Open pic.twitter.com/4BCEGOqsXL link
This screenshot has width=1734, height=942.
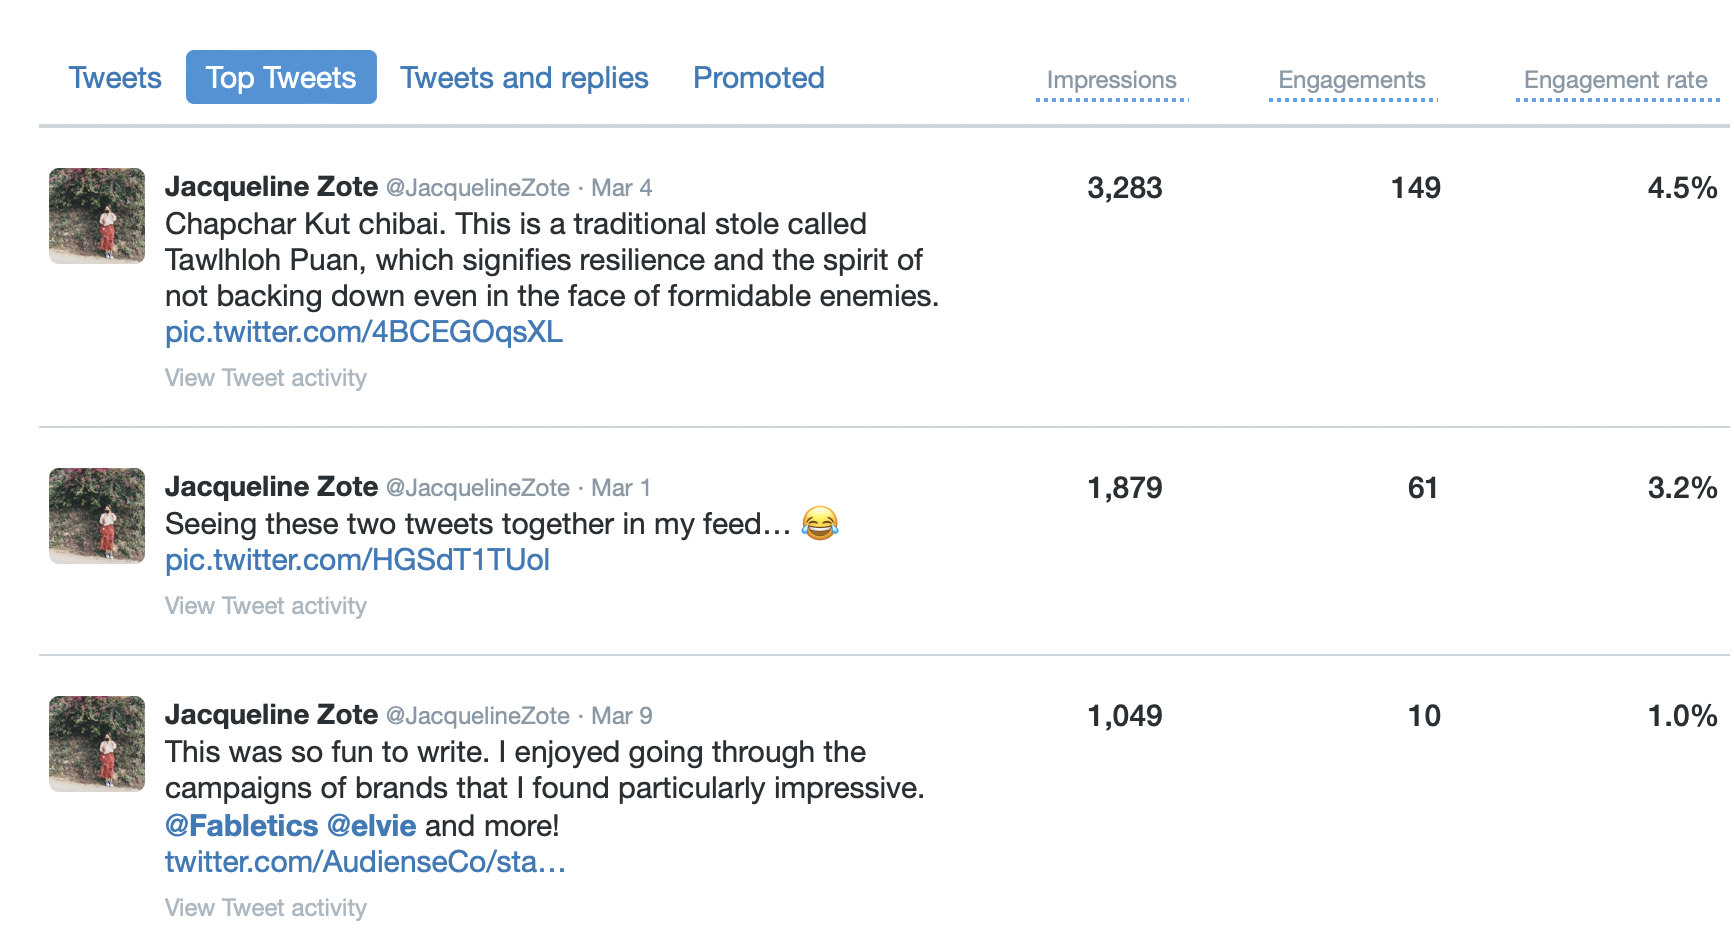[364, 332]
